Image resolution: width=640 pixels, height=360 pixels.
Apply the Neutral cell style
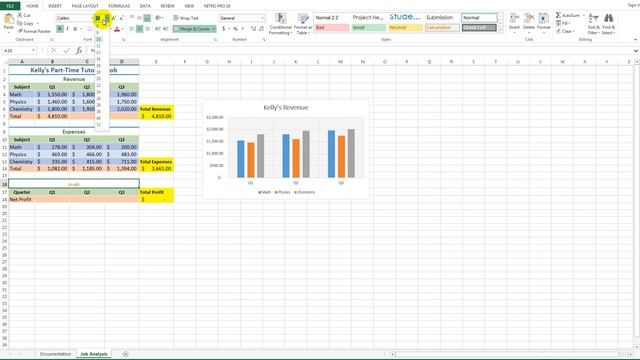(x=405, y=28)
